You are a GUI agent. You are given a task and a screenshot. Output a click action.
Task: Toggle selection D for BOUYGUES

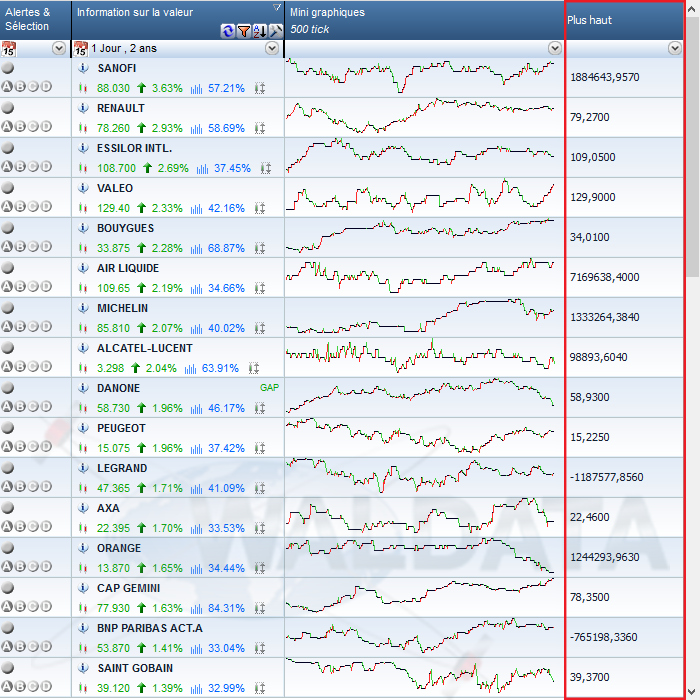pos(46,246)
